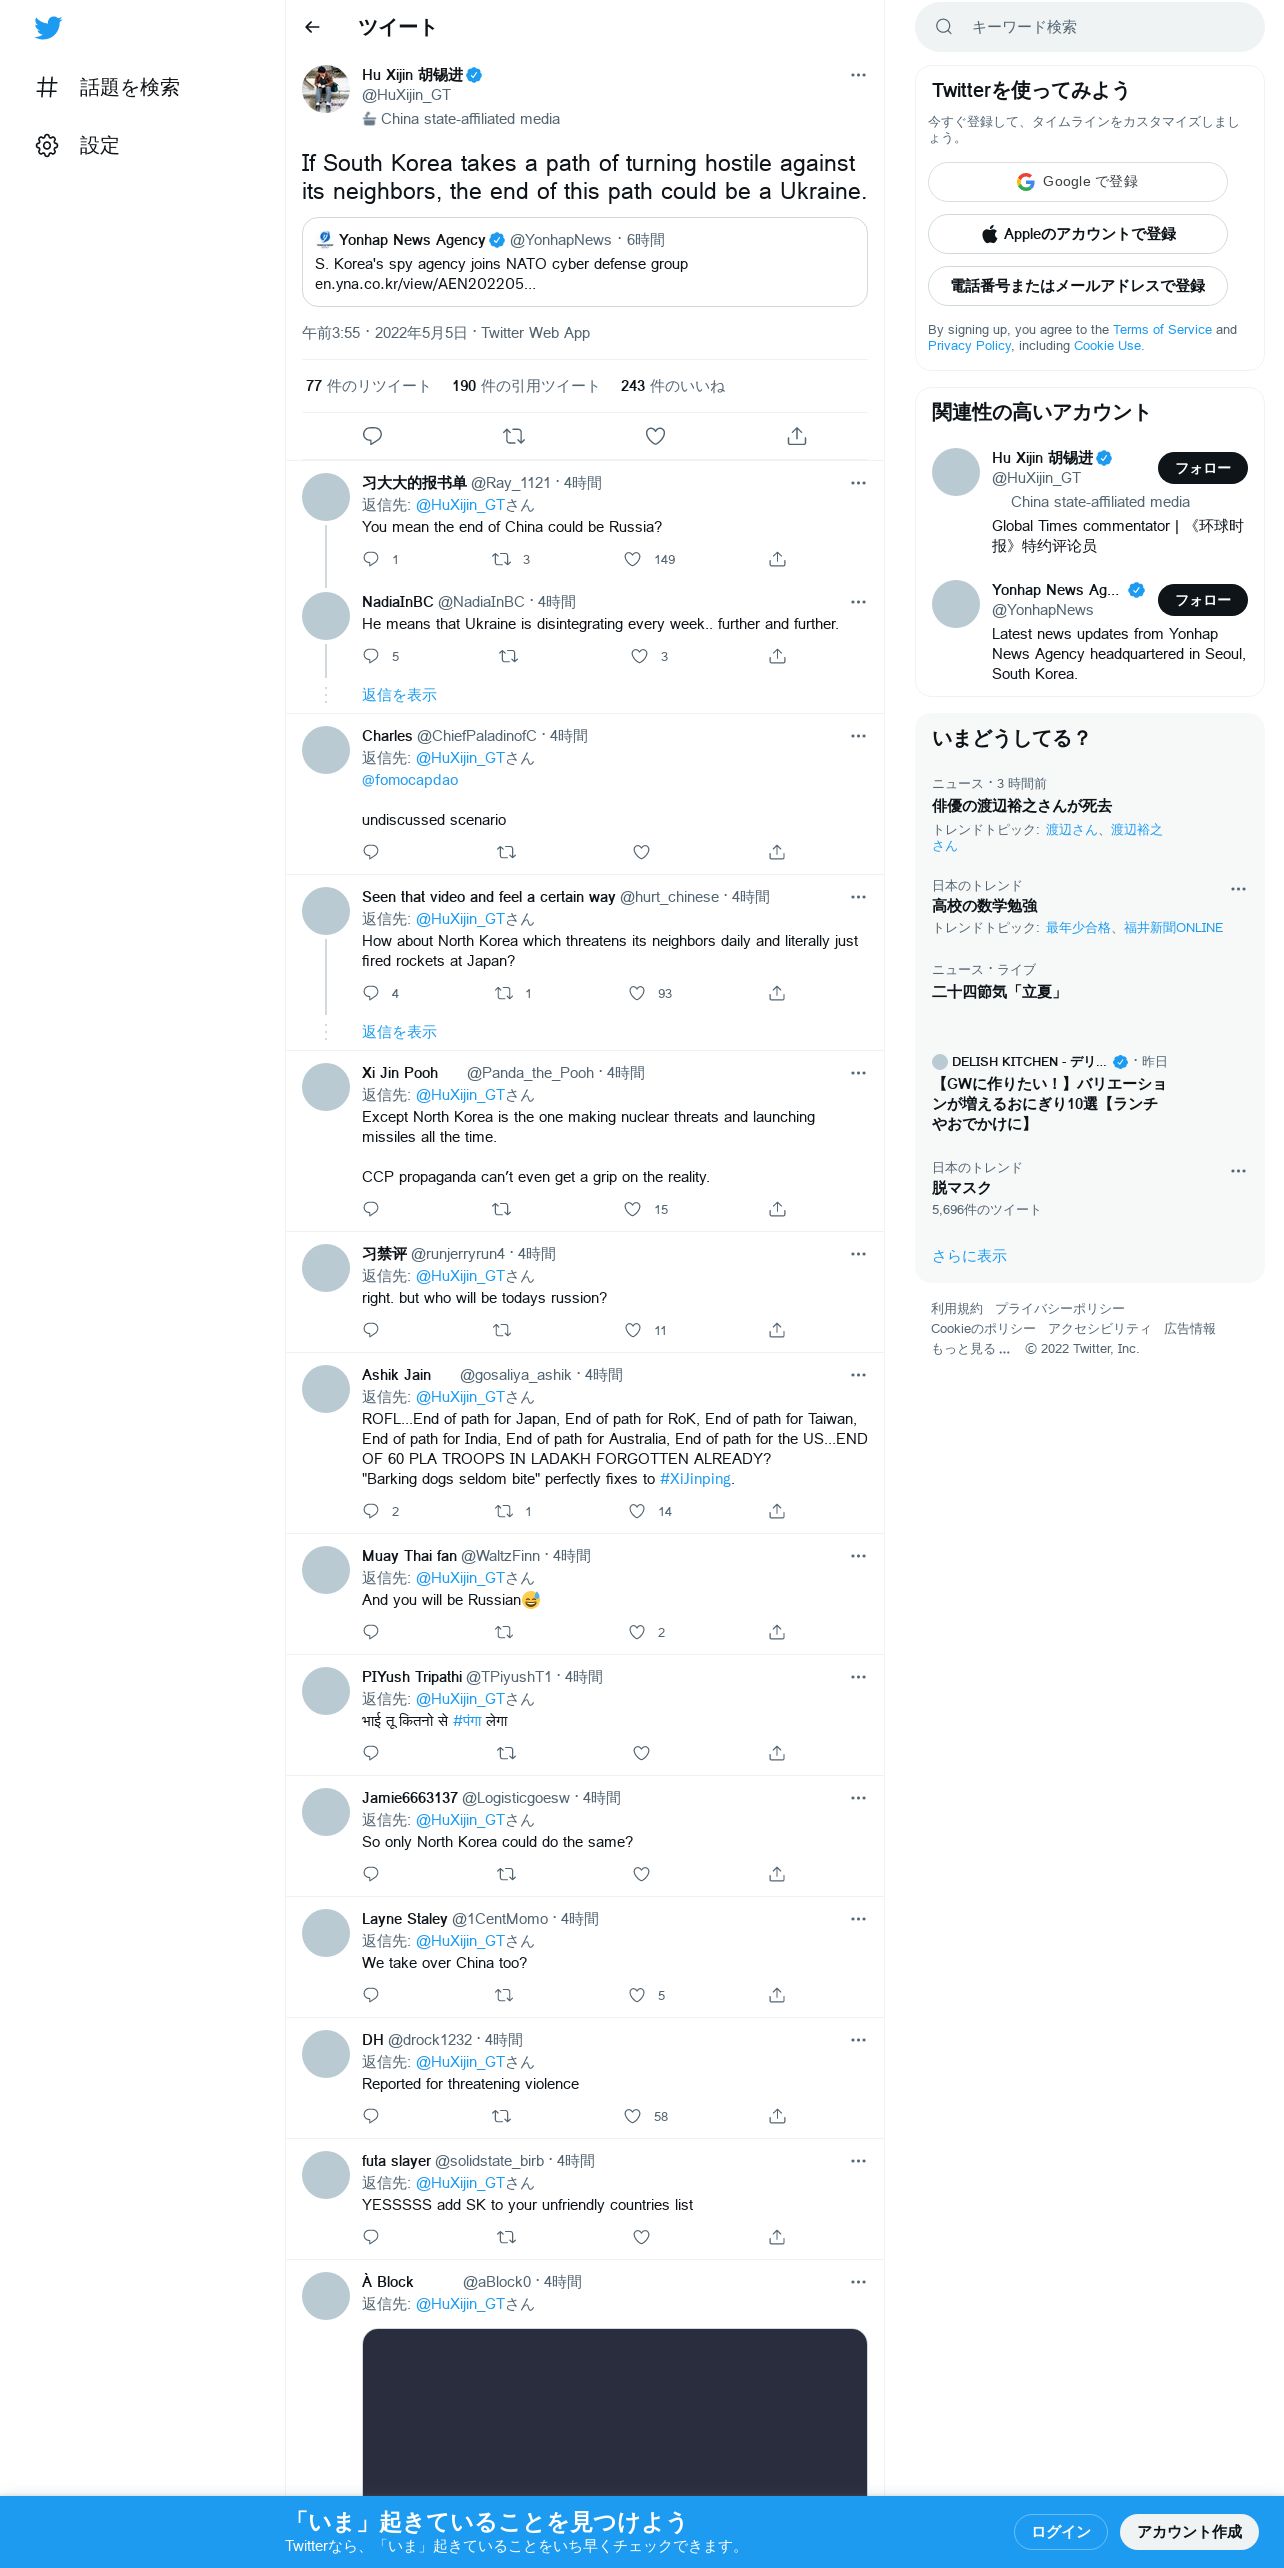Retweet Hu Xijin's main tweet
Viewport: 1284px width, 2568px height.
[514, 436]
